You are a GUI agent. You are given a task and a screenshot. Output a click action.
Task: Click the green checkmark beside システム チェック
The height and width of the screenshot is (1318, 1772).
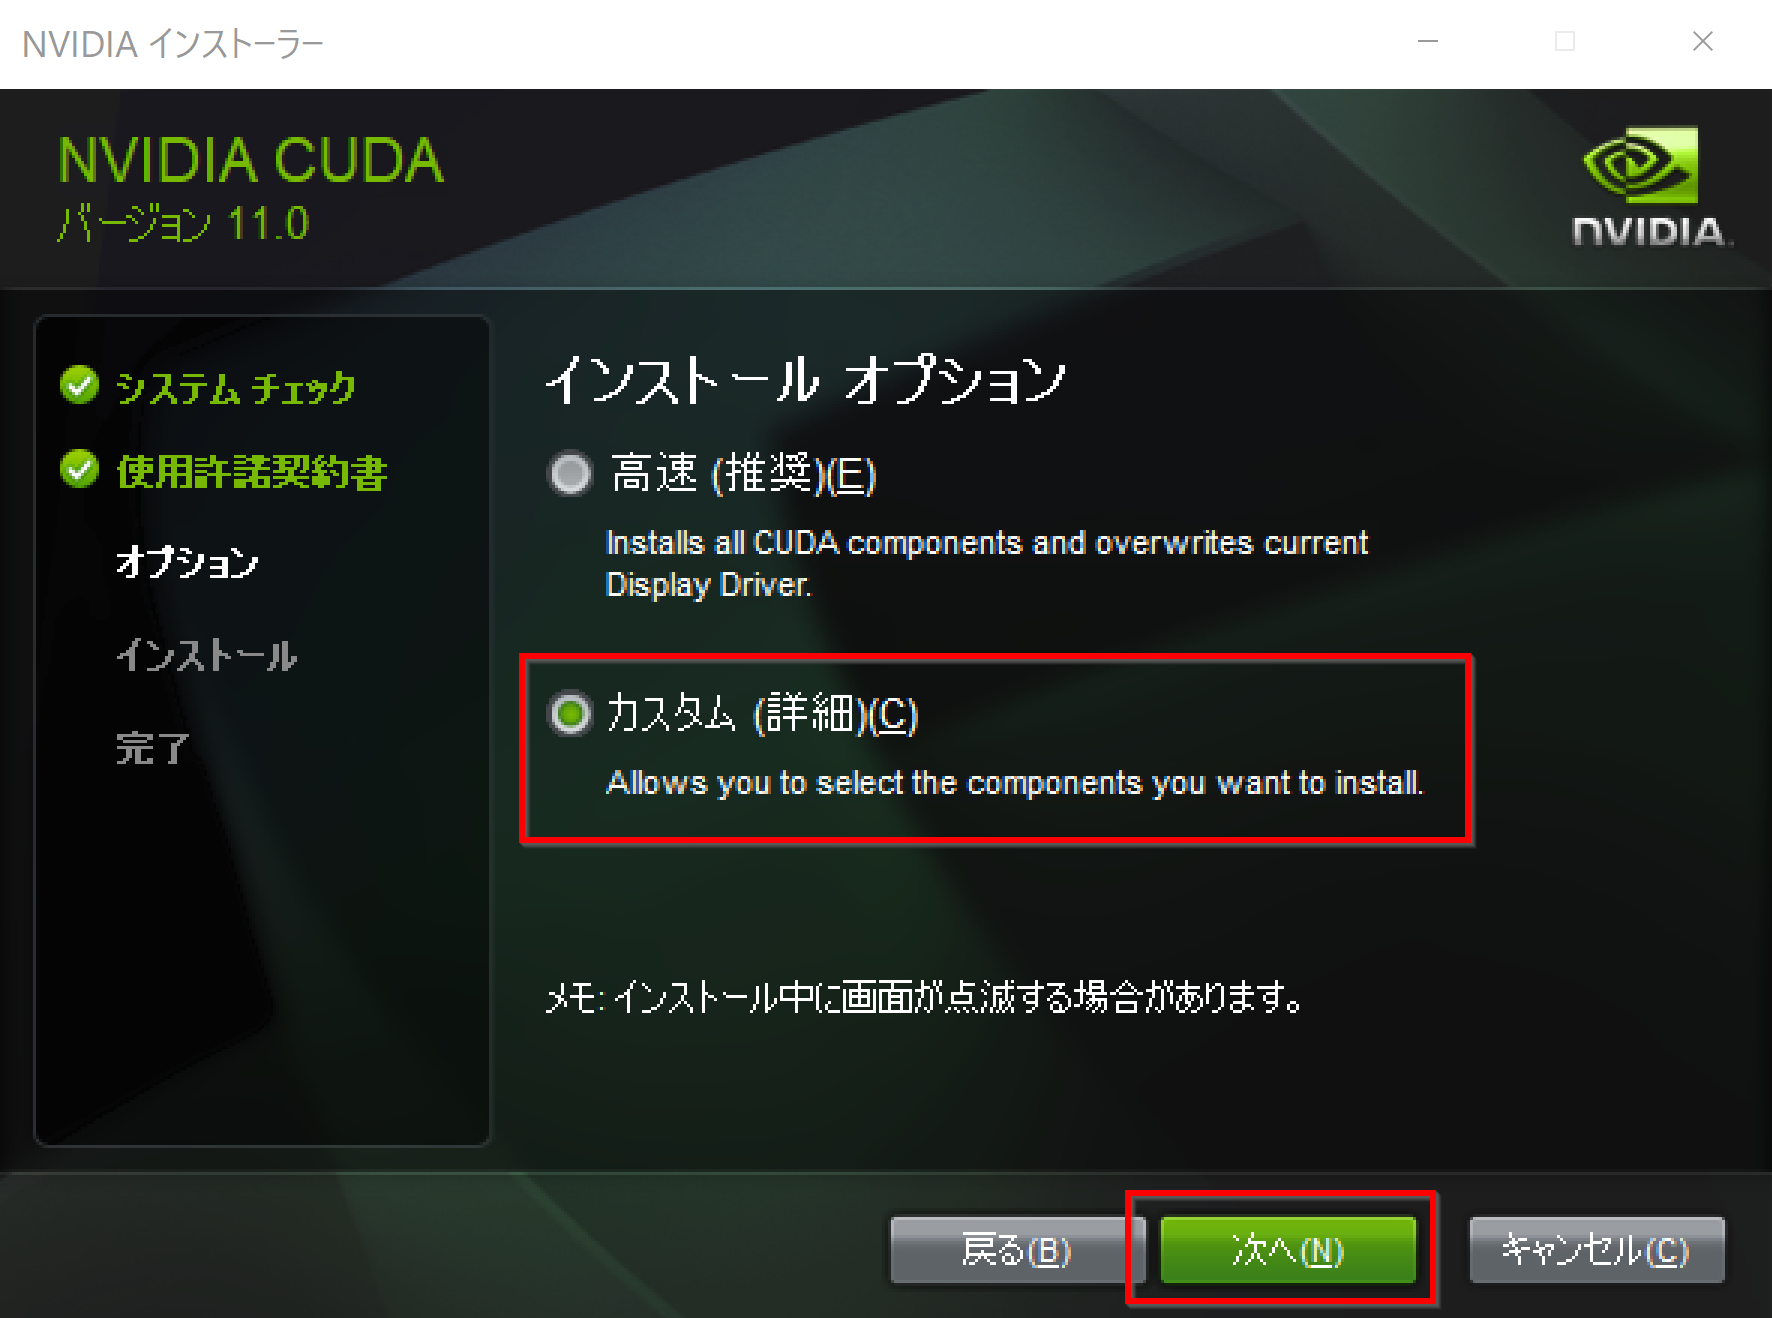pyautogui.click(x=79, y=385)
